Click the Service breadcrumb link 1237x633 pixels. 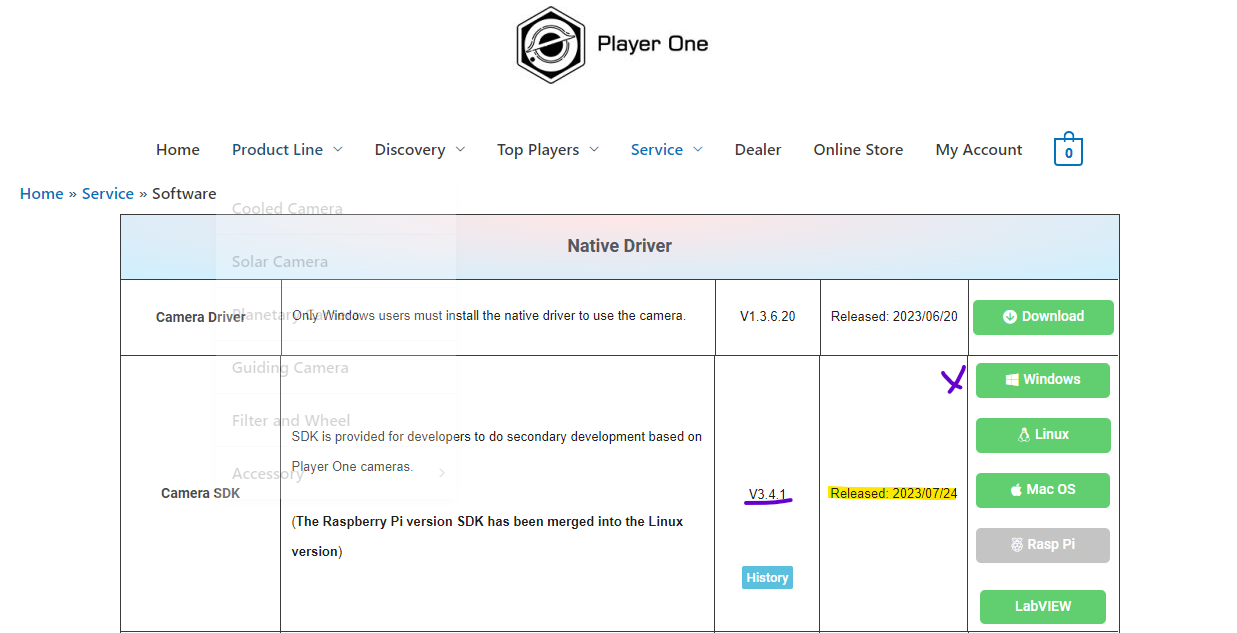[108, 193]
